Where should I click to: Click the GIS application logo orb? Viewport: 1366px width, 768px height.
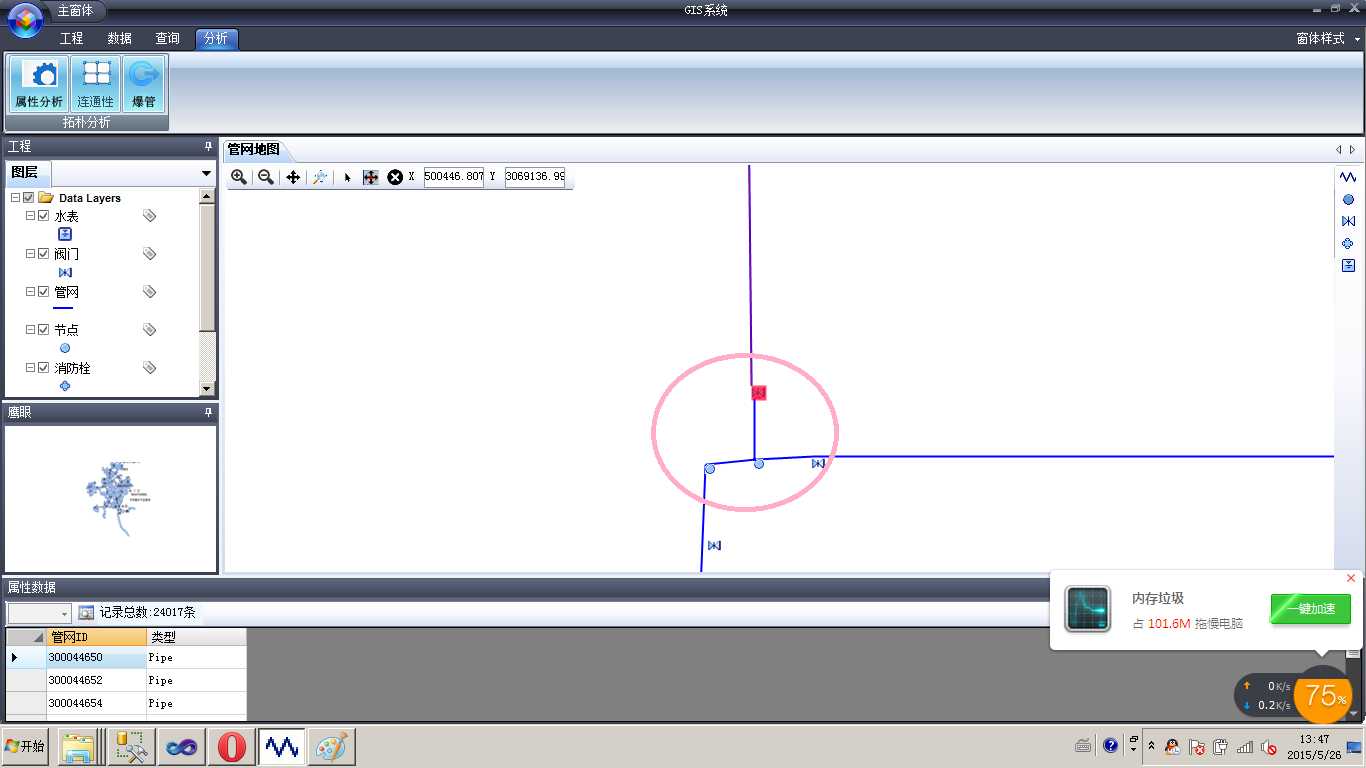25,20
